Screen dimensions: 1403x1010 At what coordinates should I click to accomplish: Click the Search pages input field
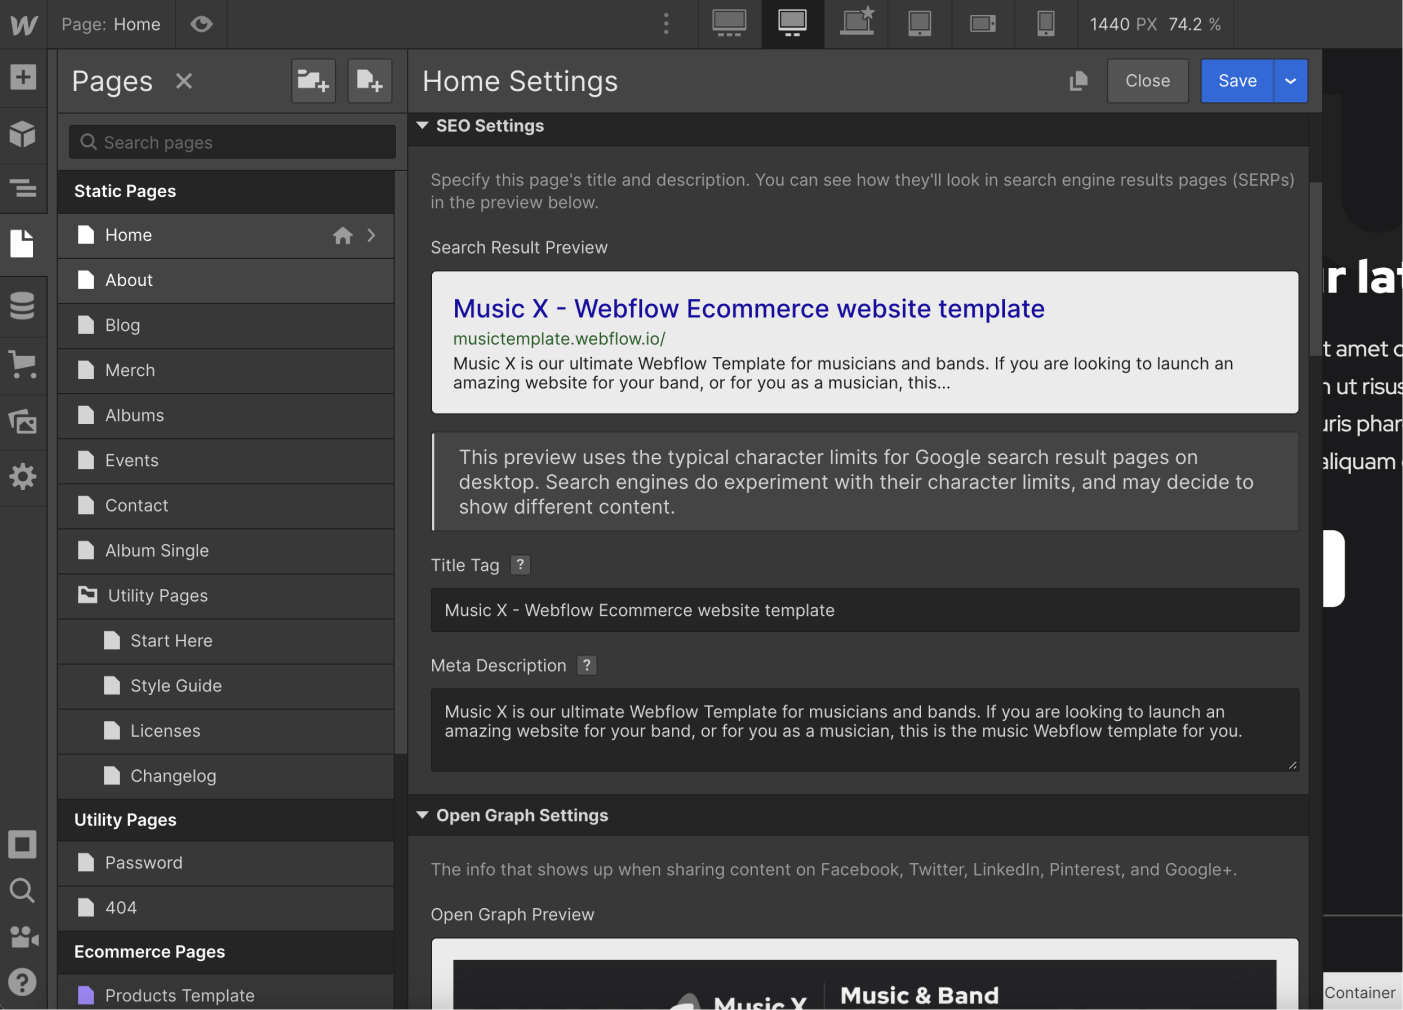pos(230,142)
